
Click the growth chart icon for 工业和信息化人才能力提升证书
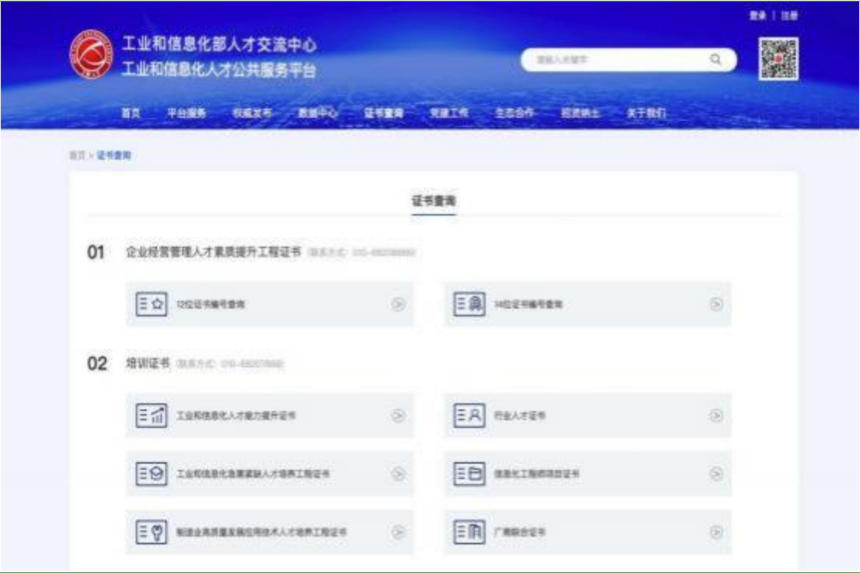click(151, 415)
